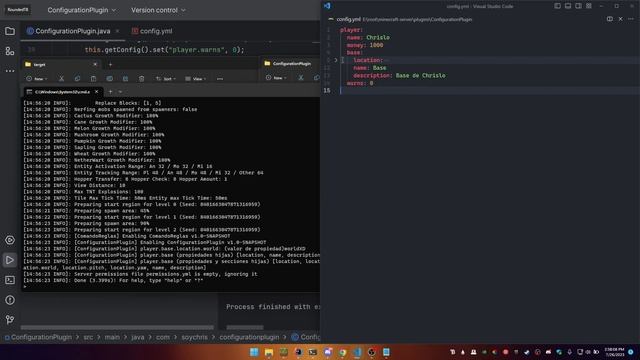The image size is (640, 360).
Task: Open the terminal profile dropdown arrow next to cmd tab
Action: pyautogui.click(x=120, y=92)
